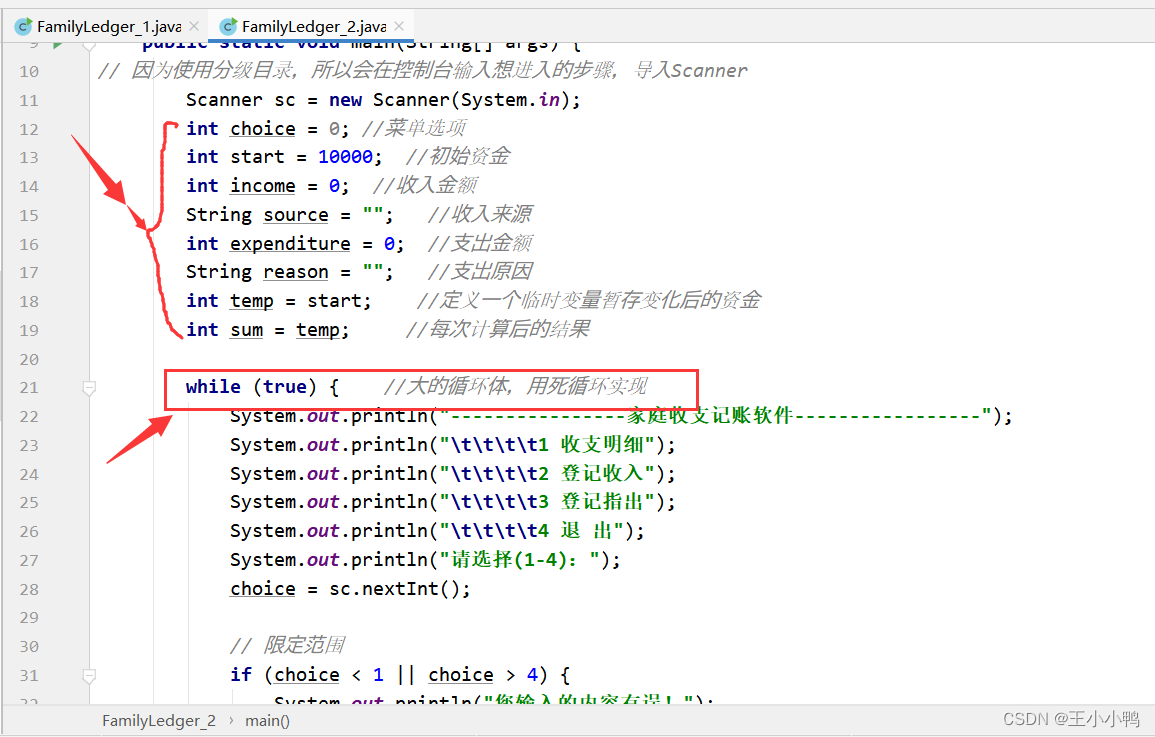
Task: Click the main() breadcrumb
Action: (267, 720)
